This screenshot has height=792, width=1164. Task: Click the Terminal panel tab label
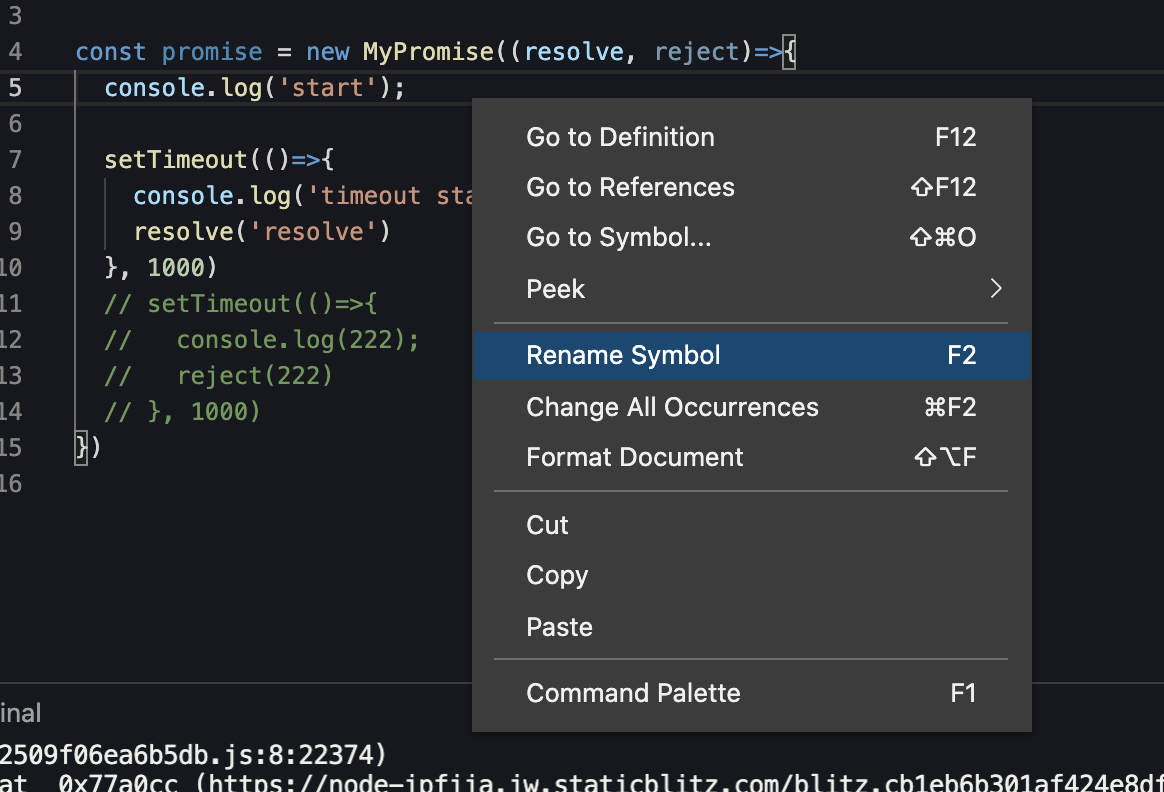coord(20,713)
